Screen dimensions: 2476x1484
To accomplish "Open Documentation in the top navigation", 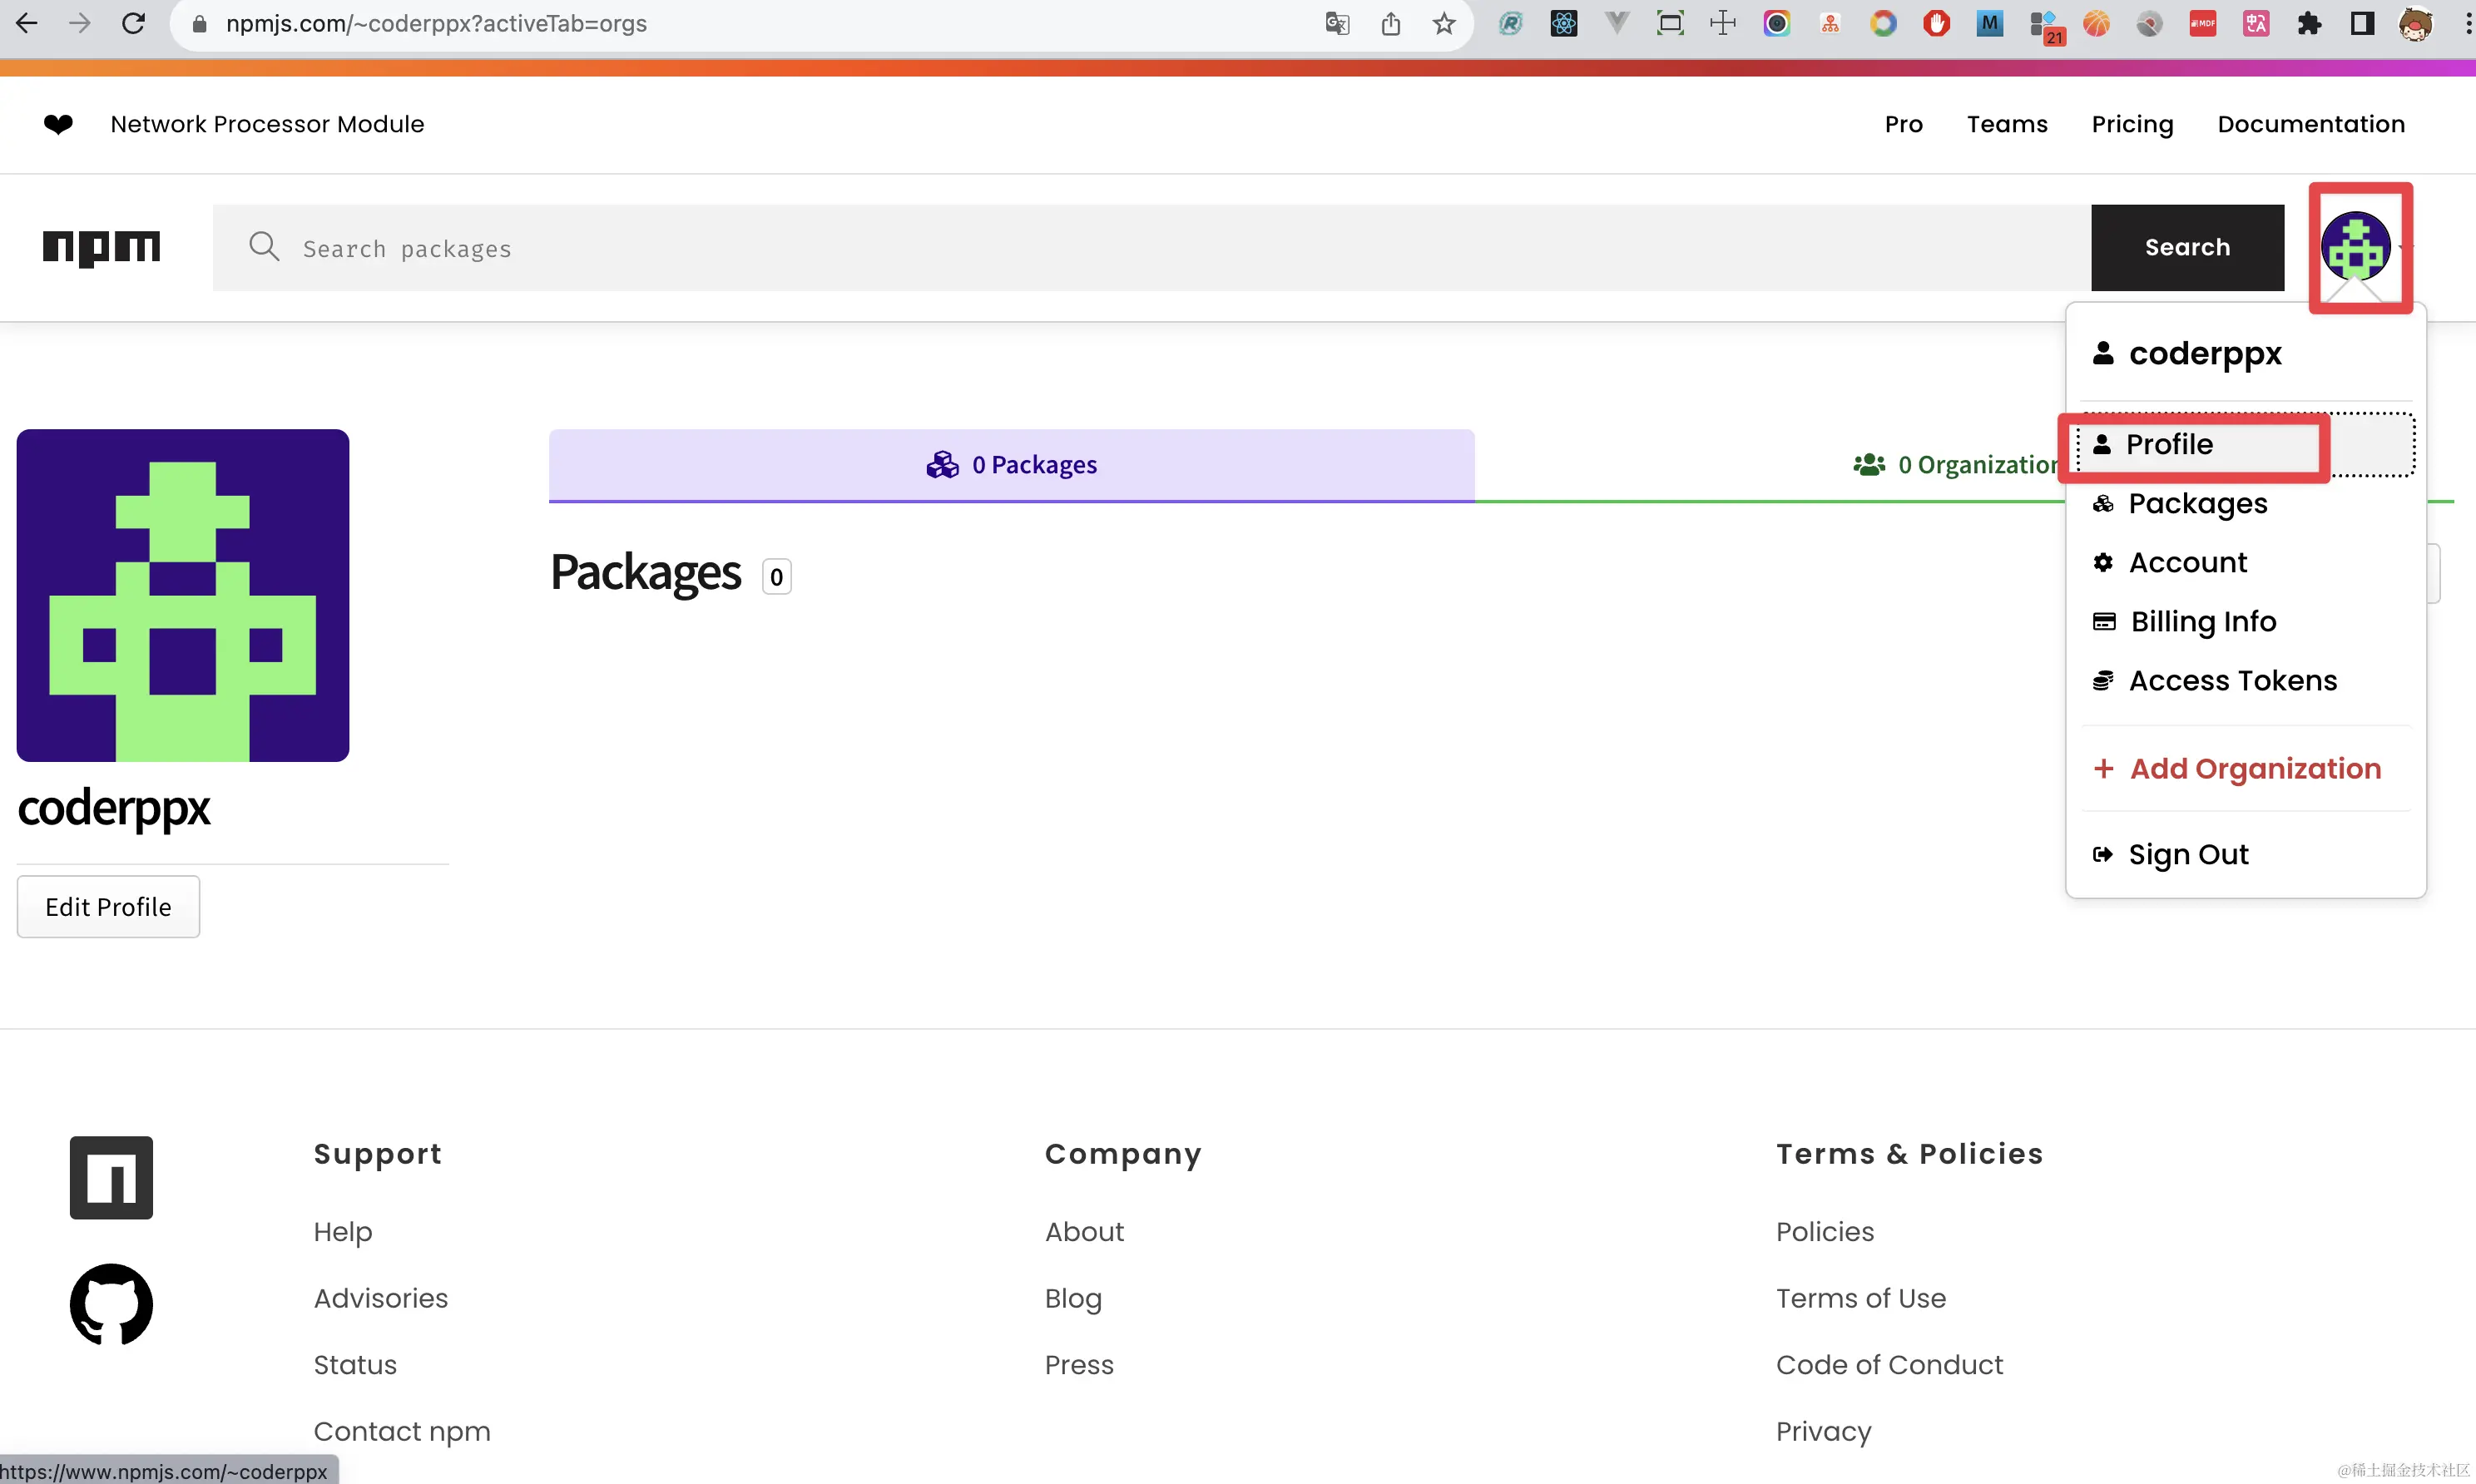I will point(2310,124).
